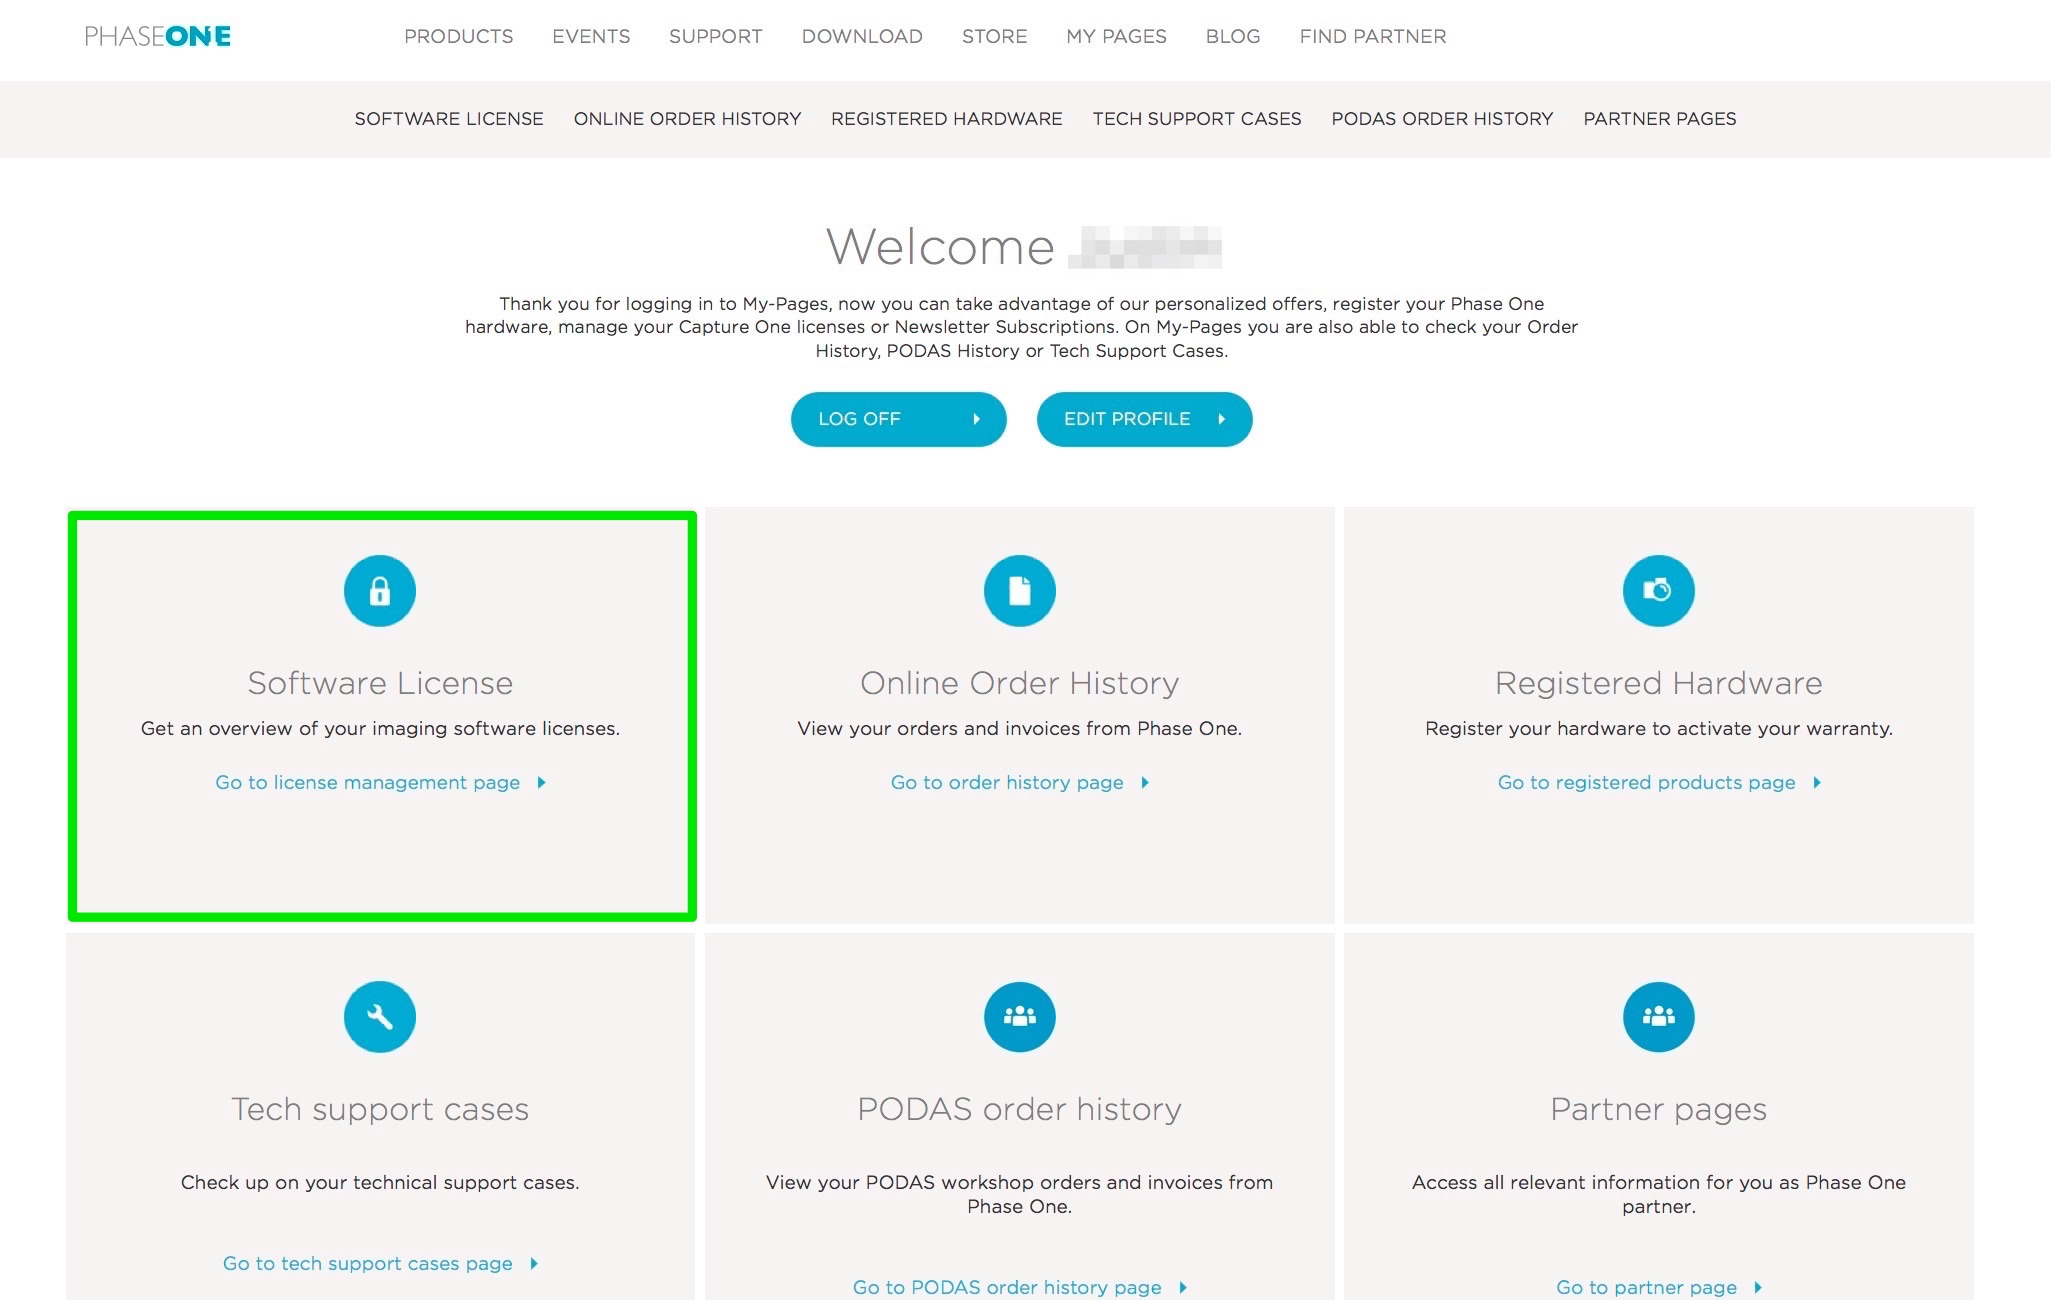Click the Phase One logo

coord(158,36)
